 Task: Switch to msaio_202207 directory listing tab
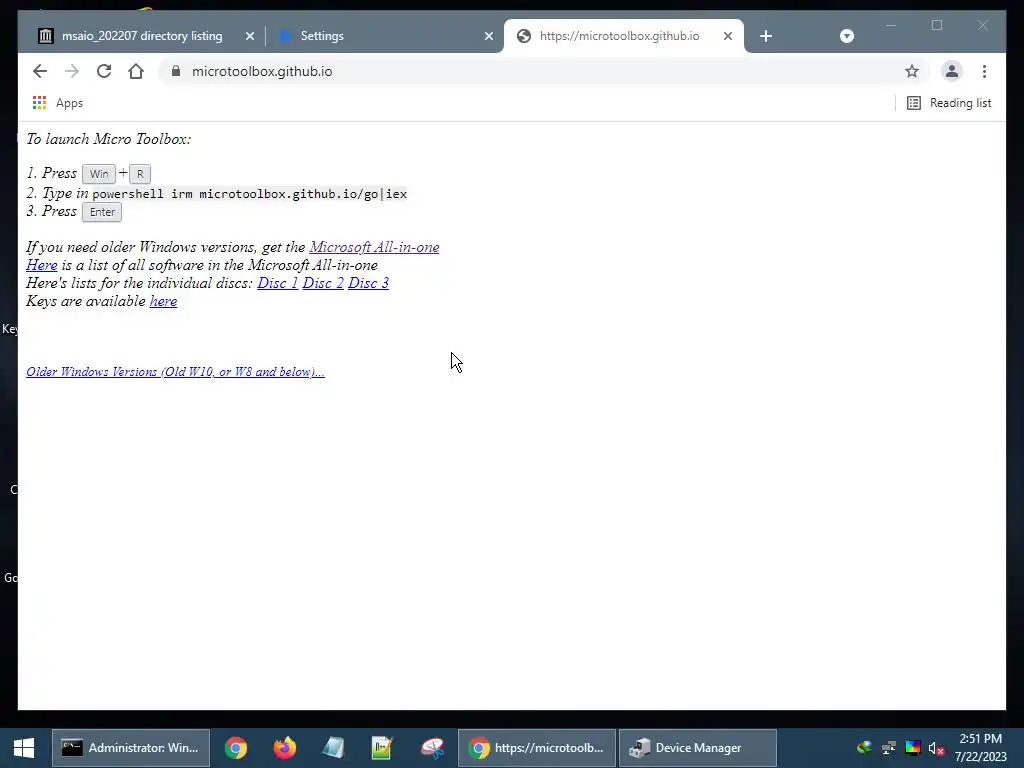click(141, 36)
